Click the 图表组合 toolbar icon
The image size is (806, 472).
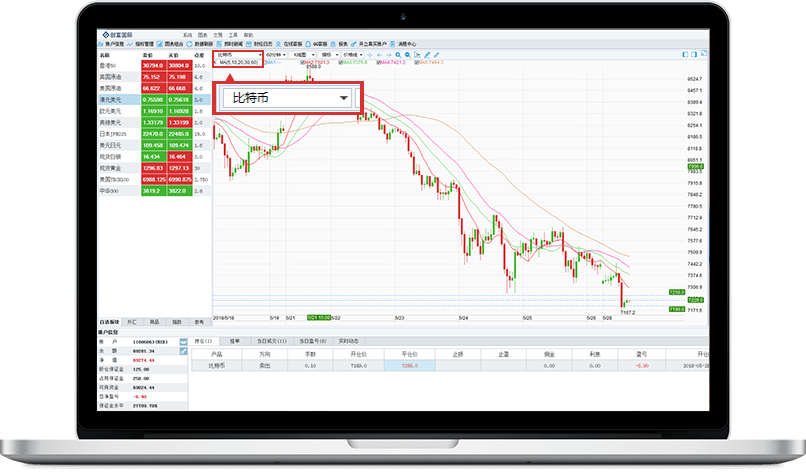tap(168, 44)
